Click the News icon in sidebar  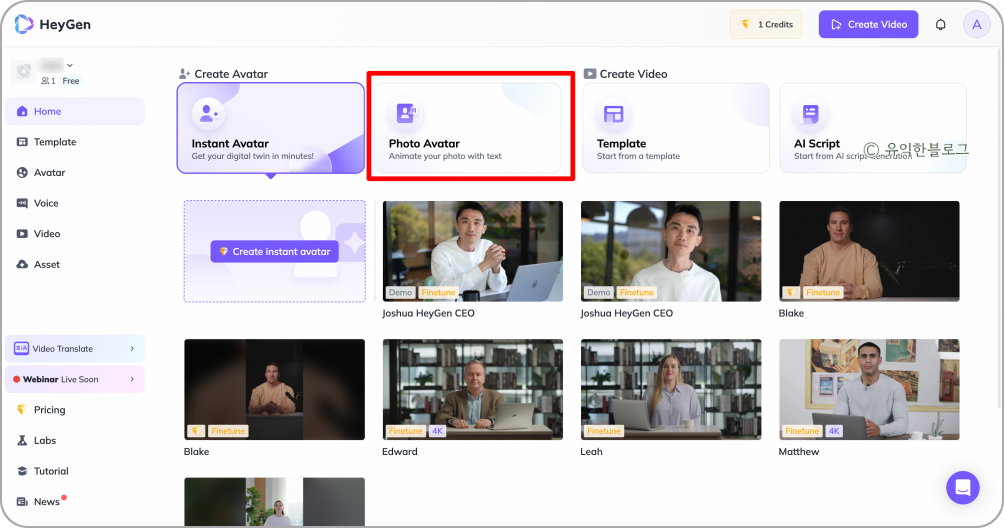click(22, 502)
